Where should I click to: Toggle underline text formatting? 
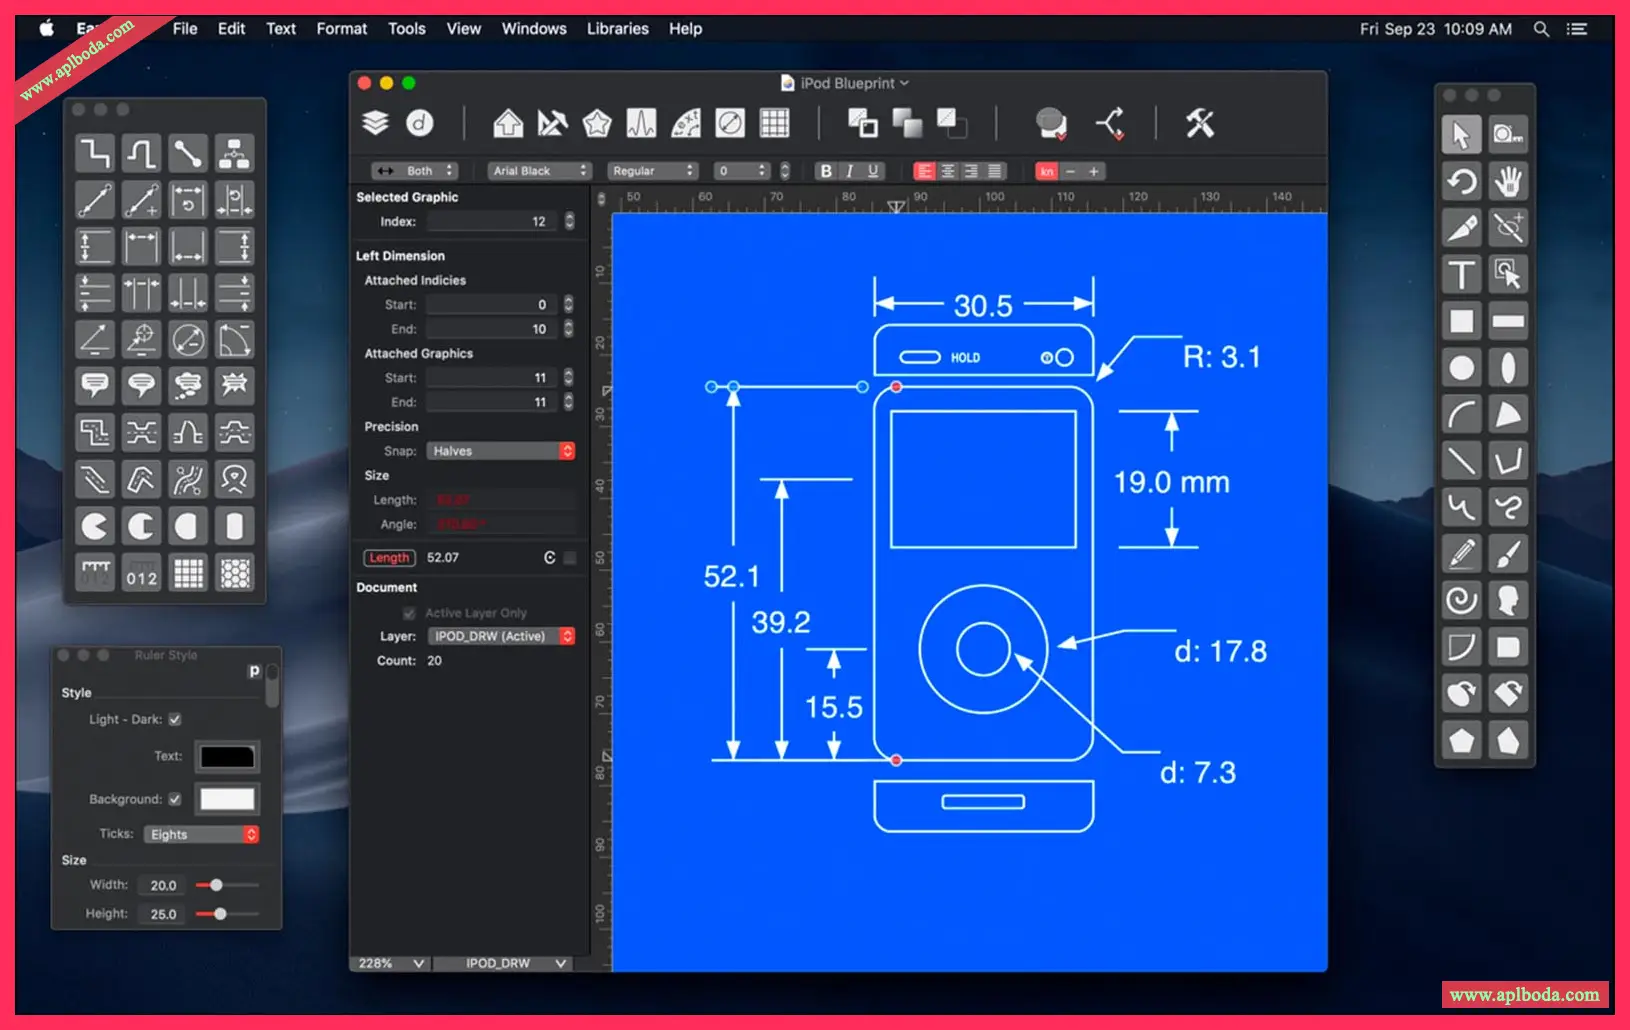pos(873,171)
